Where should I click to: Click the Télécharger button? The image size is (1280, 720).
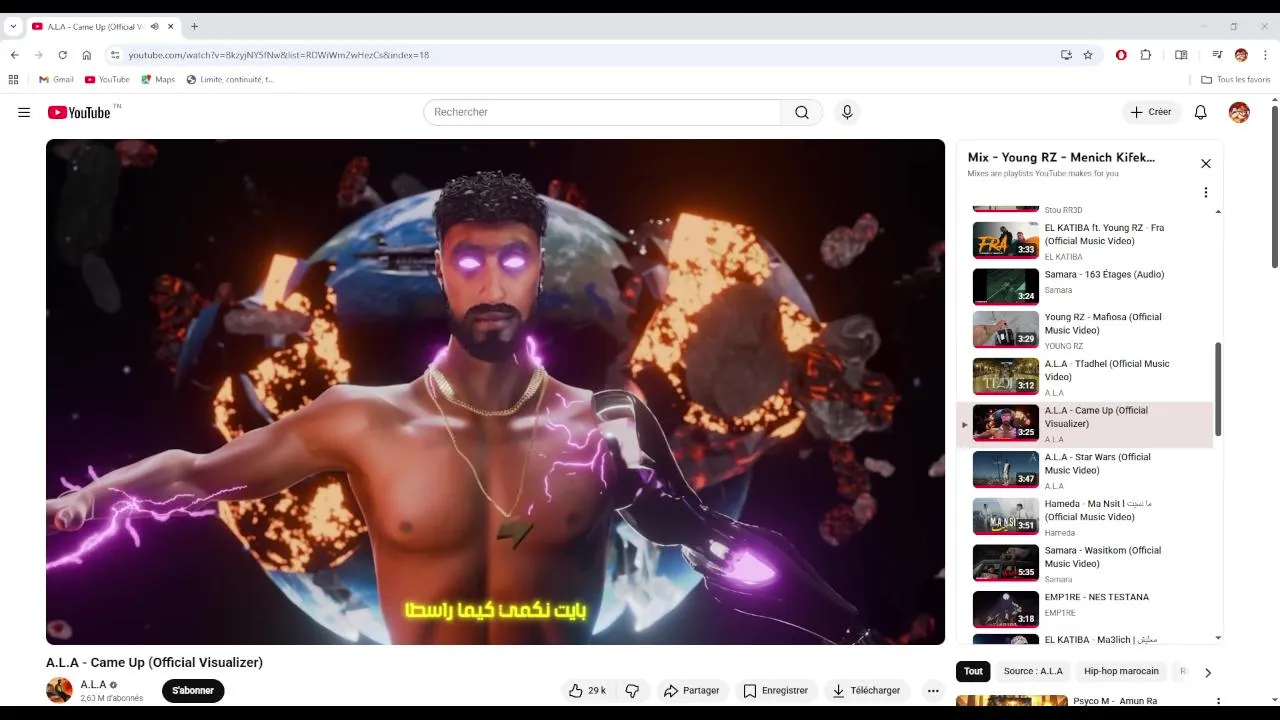click(x=866, y=690)
